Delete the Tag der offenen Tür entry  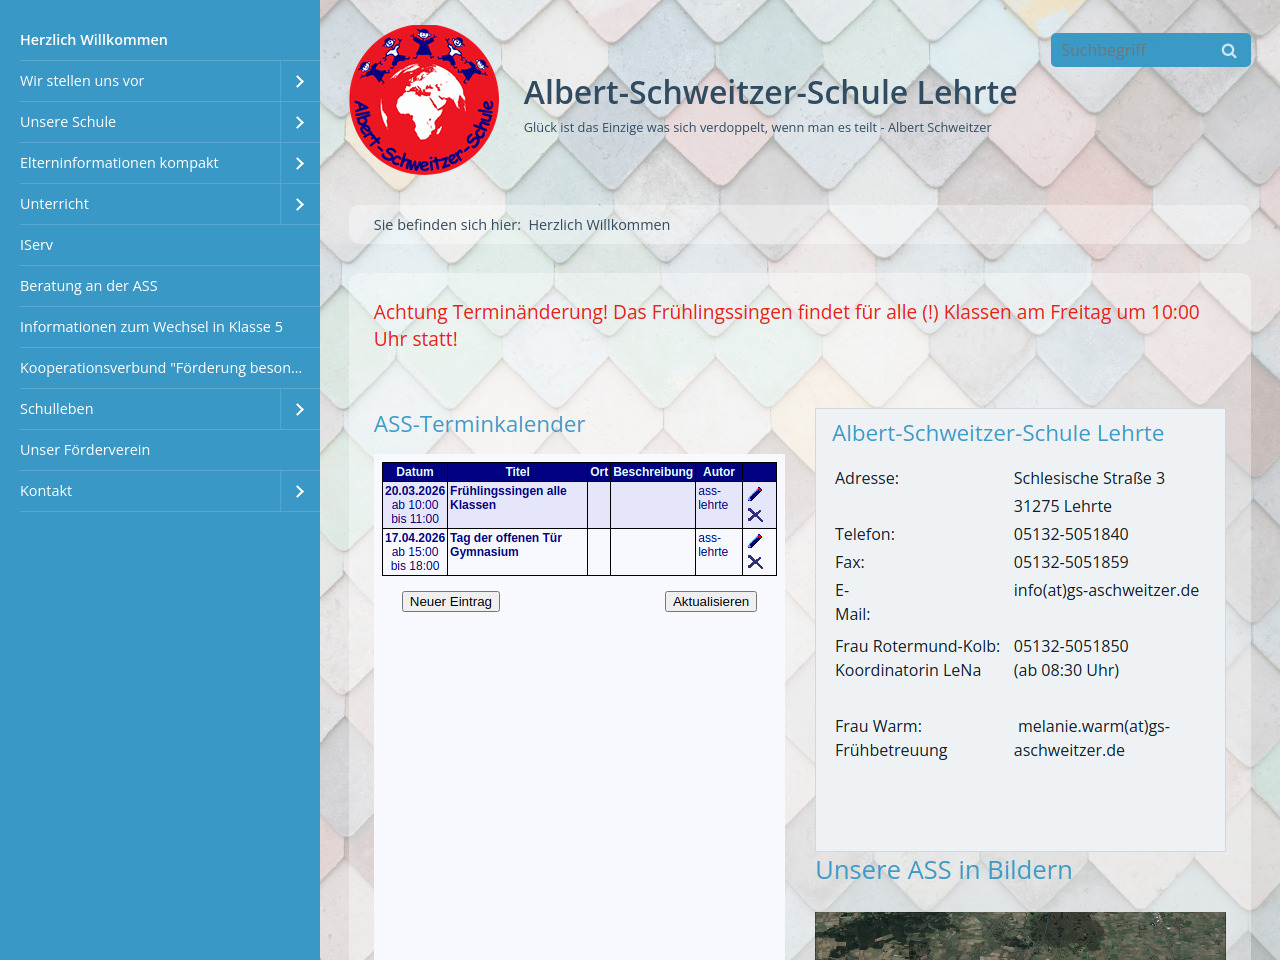pyautogui.click(x=755, y=562)
